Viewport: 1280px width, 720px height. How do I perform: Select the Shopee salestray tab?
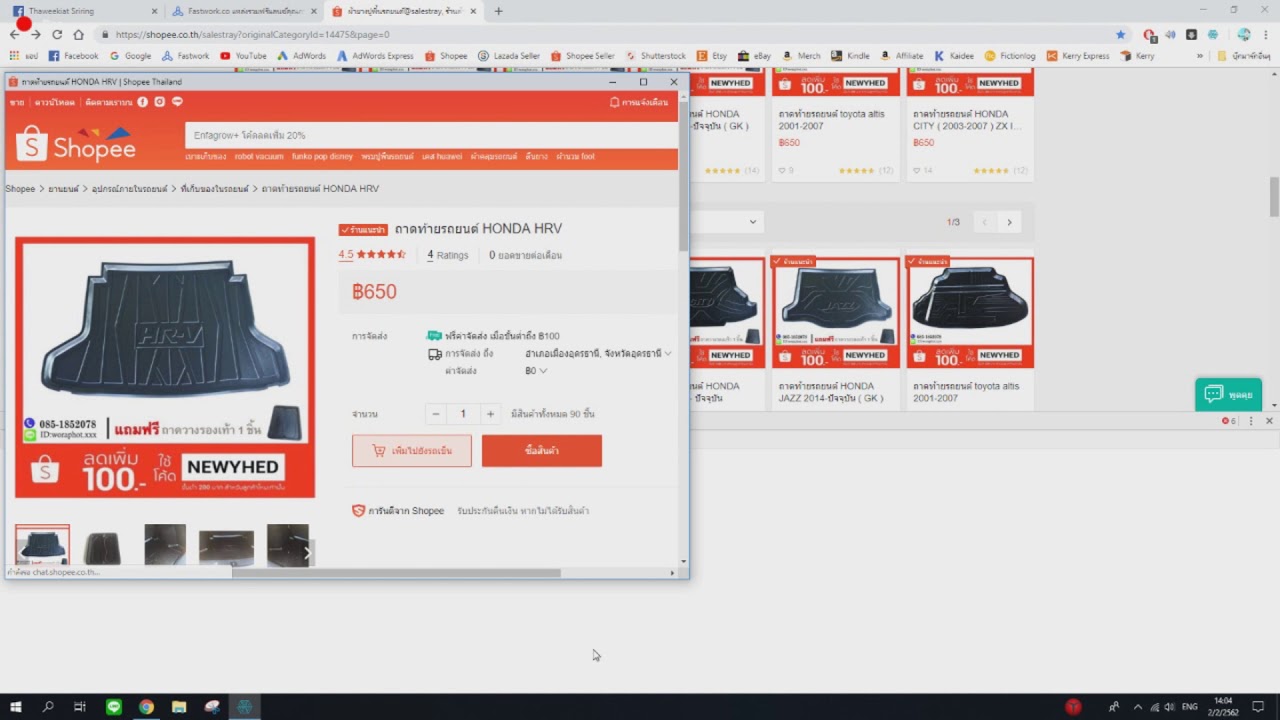(405, 11)
